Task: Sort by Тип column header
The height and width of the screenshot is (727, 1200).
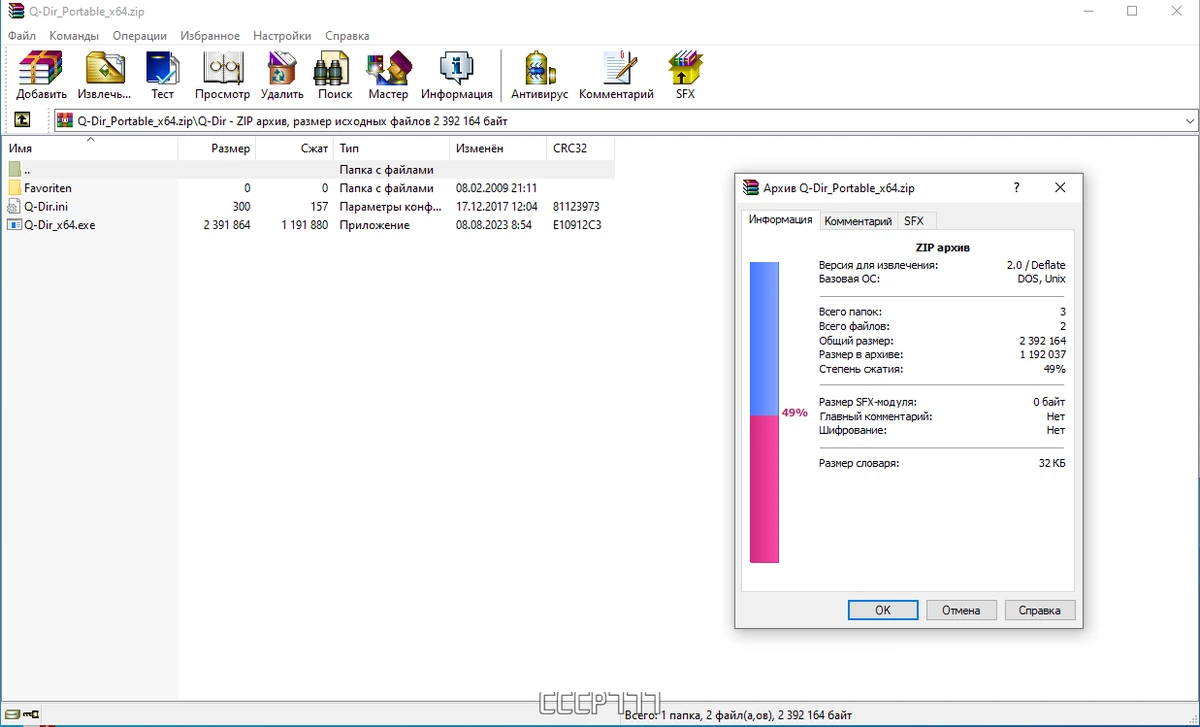Action: point(391,148)
